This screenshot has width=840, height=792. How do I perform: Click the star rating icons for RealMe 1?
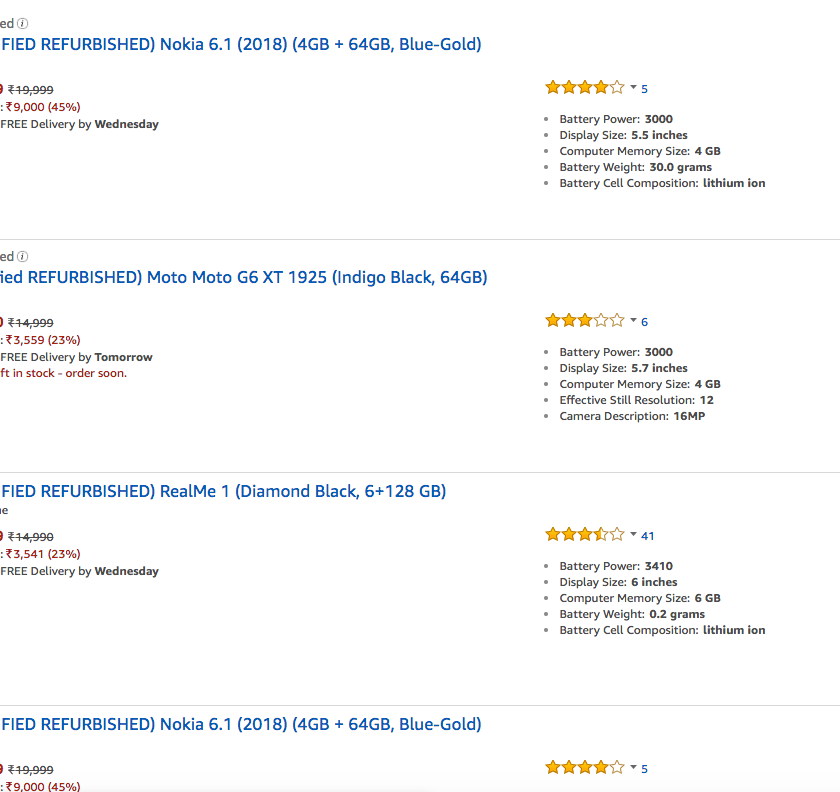[x=584, y=535]
